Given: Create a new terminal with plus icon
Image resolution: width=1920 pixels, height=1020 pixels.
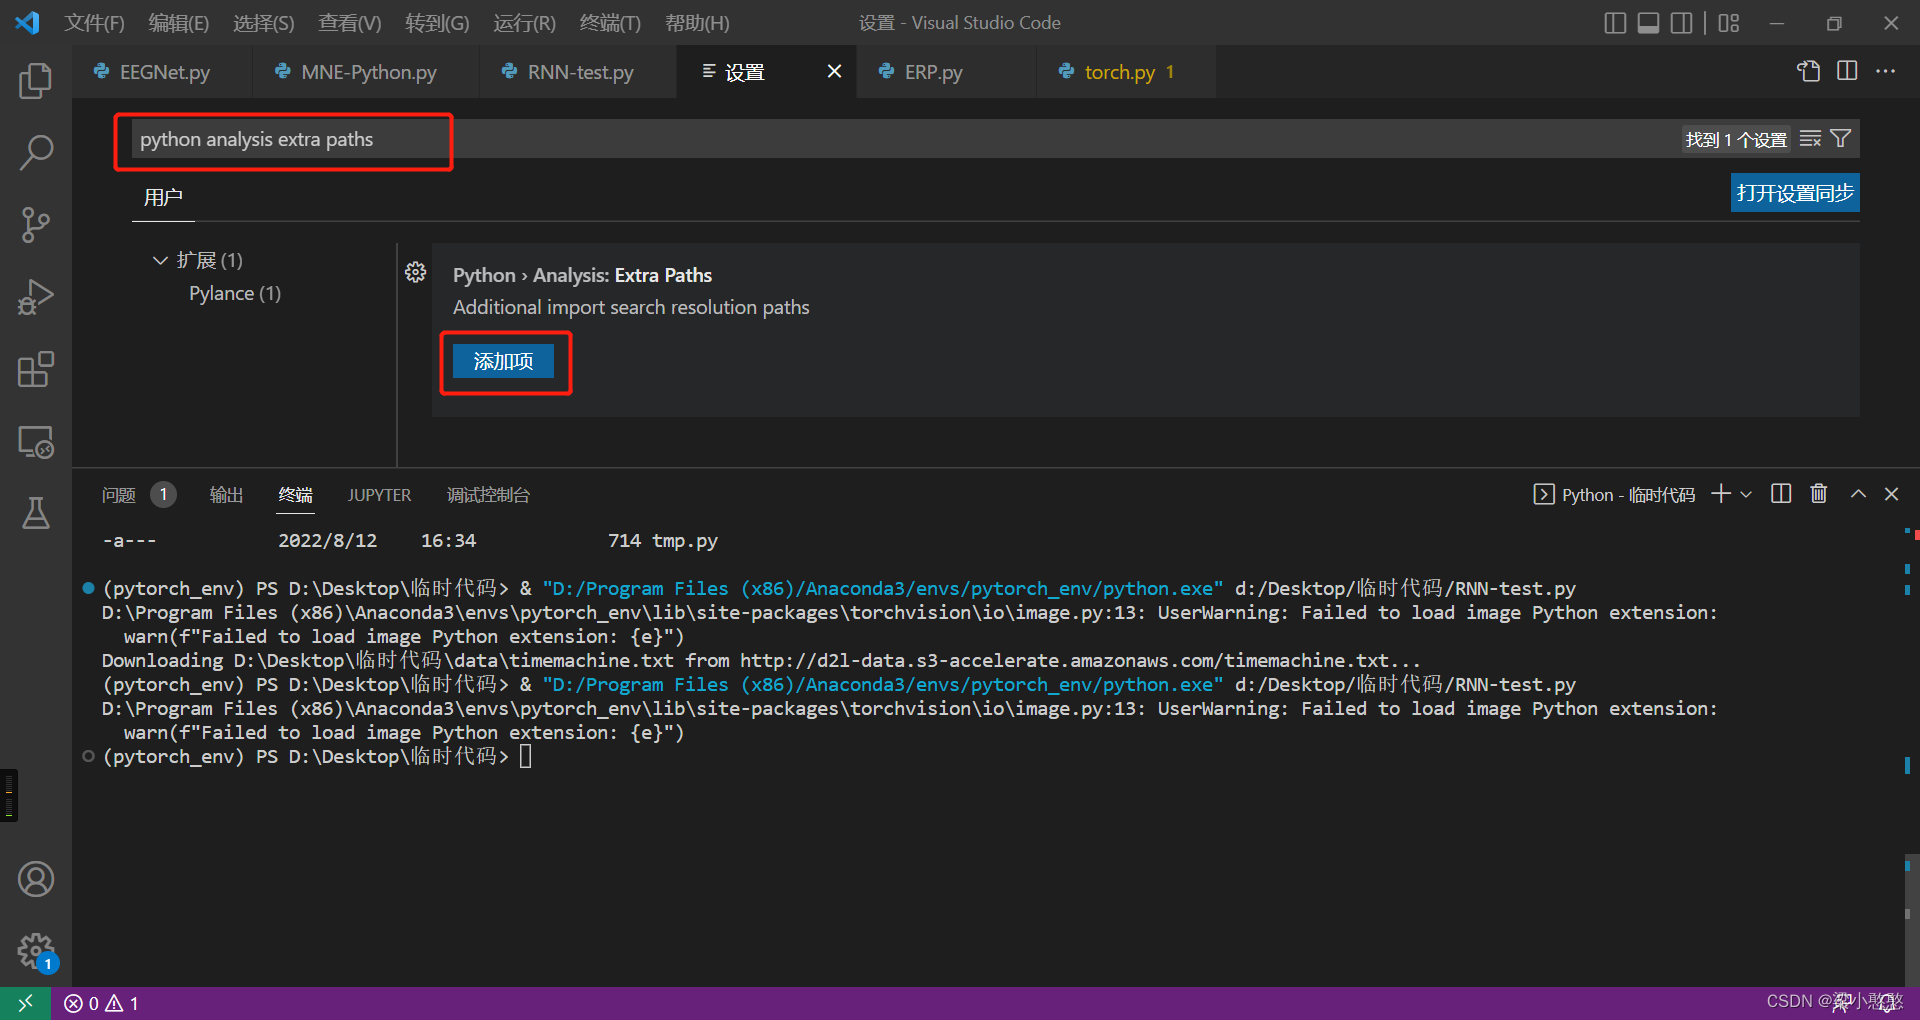Looking at the screenshot, I should (1721, 494).
